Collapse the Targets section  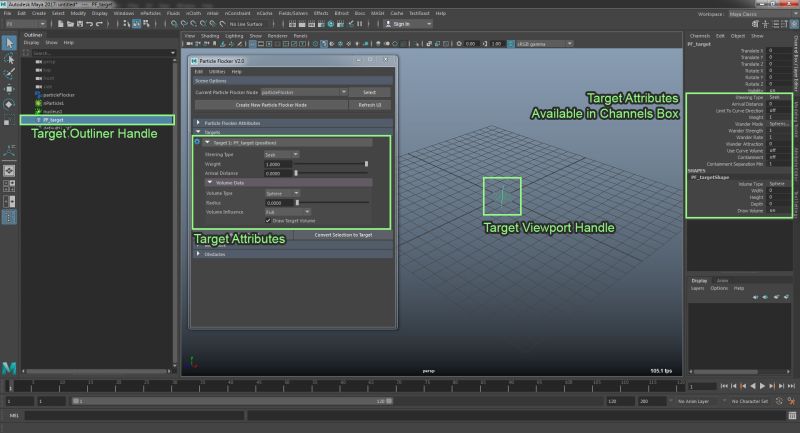(x=198, y=132)
